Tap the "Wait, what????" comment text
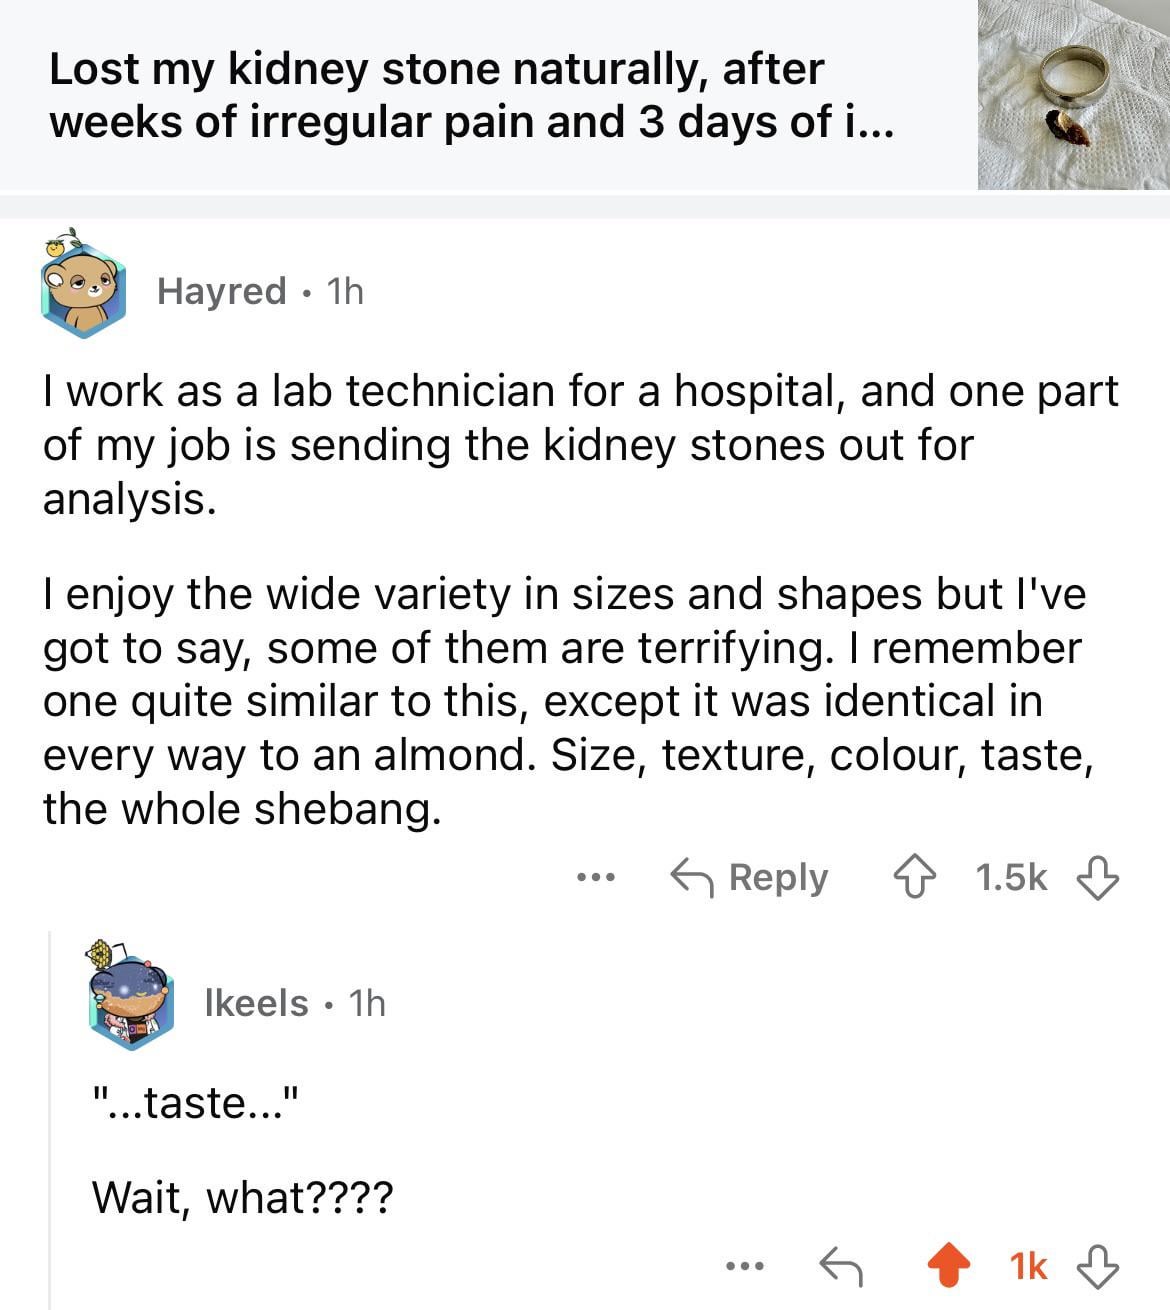This screenshot has height=1310, width=1170. (243, 1196)
